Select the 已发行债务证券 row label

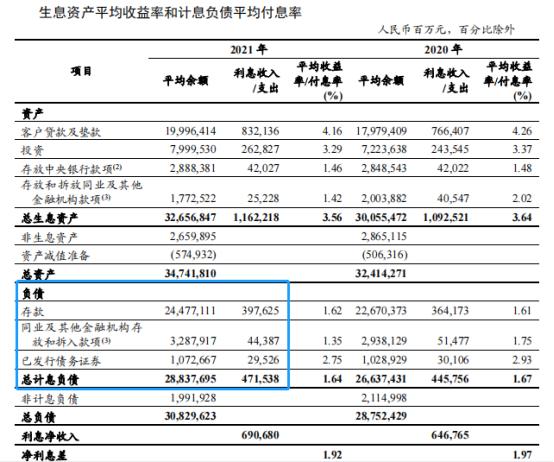tap(61, 361)
